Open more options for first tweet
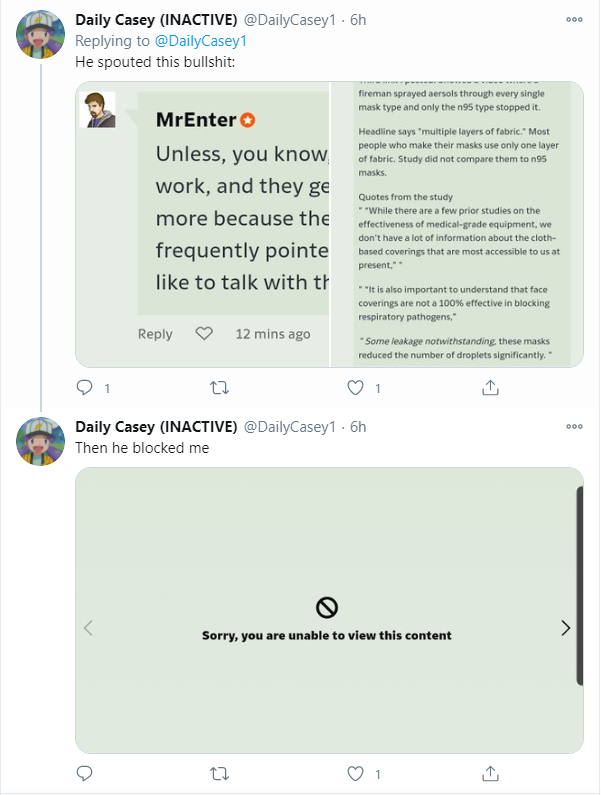 point(573,19)
